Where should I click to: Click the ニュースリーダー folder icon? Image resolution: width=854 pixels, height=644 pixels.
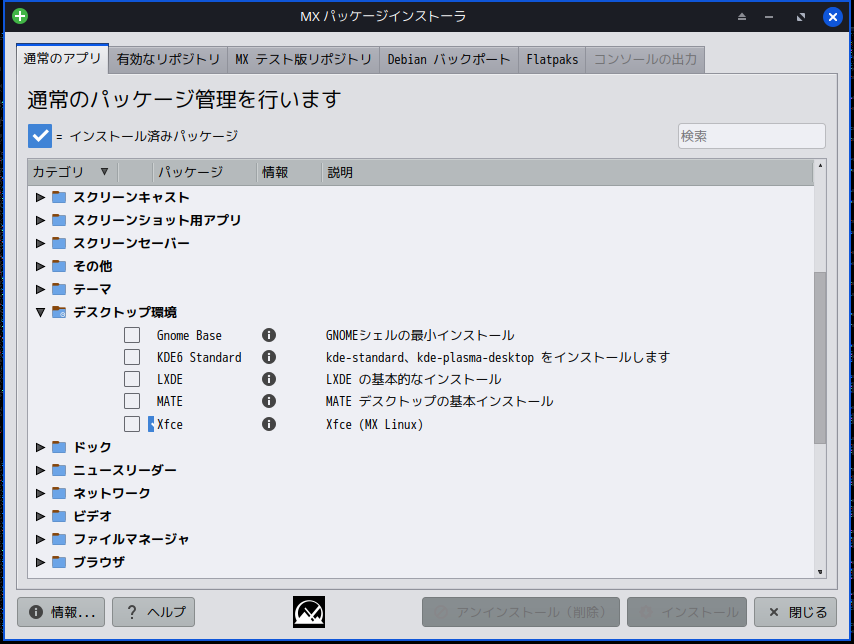click(x=59, y=470)
